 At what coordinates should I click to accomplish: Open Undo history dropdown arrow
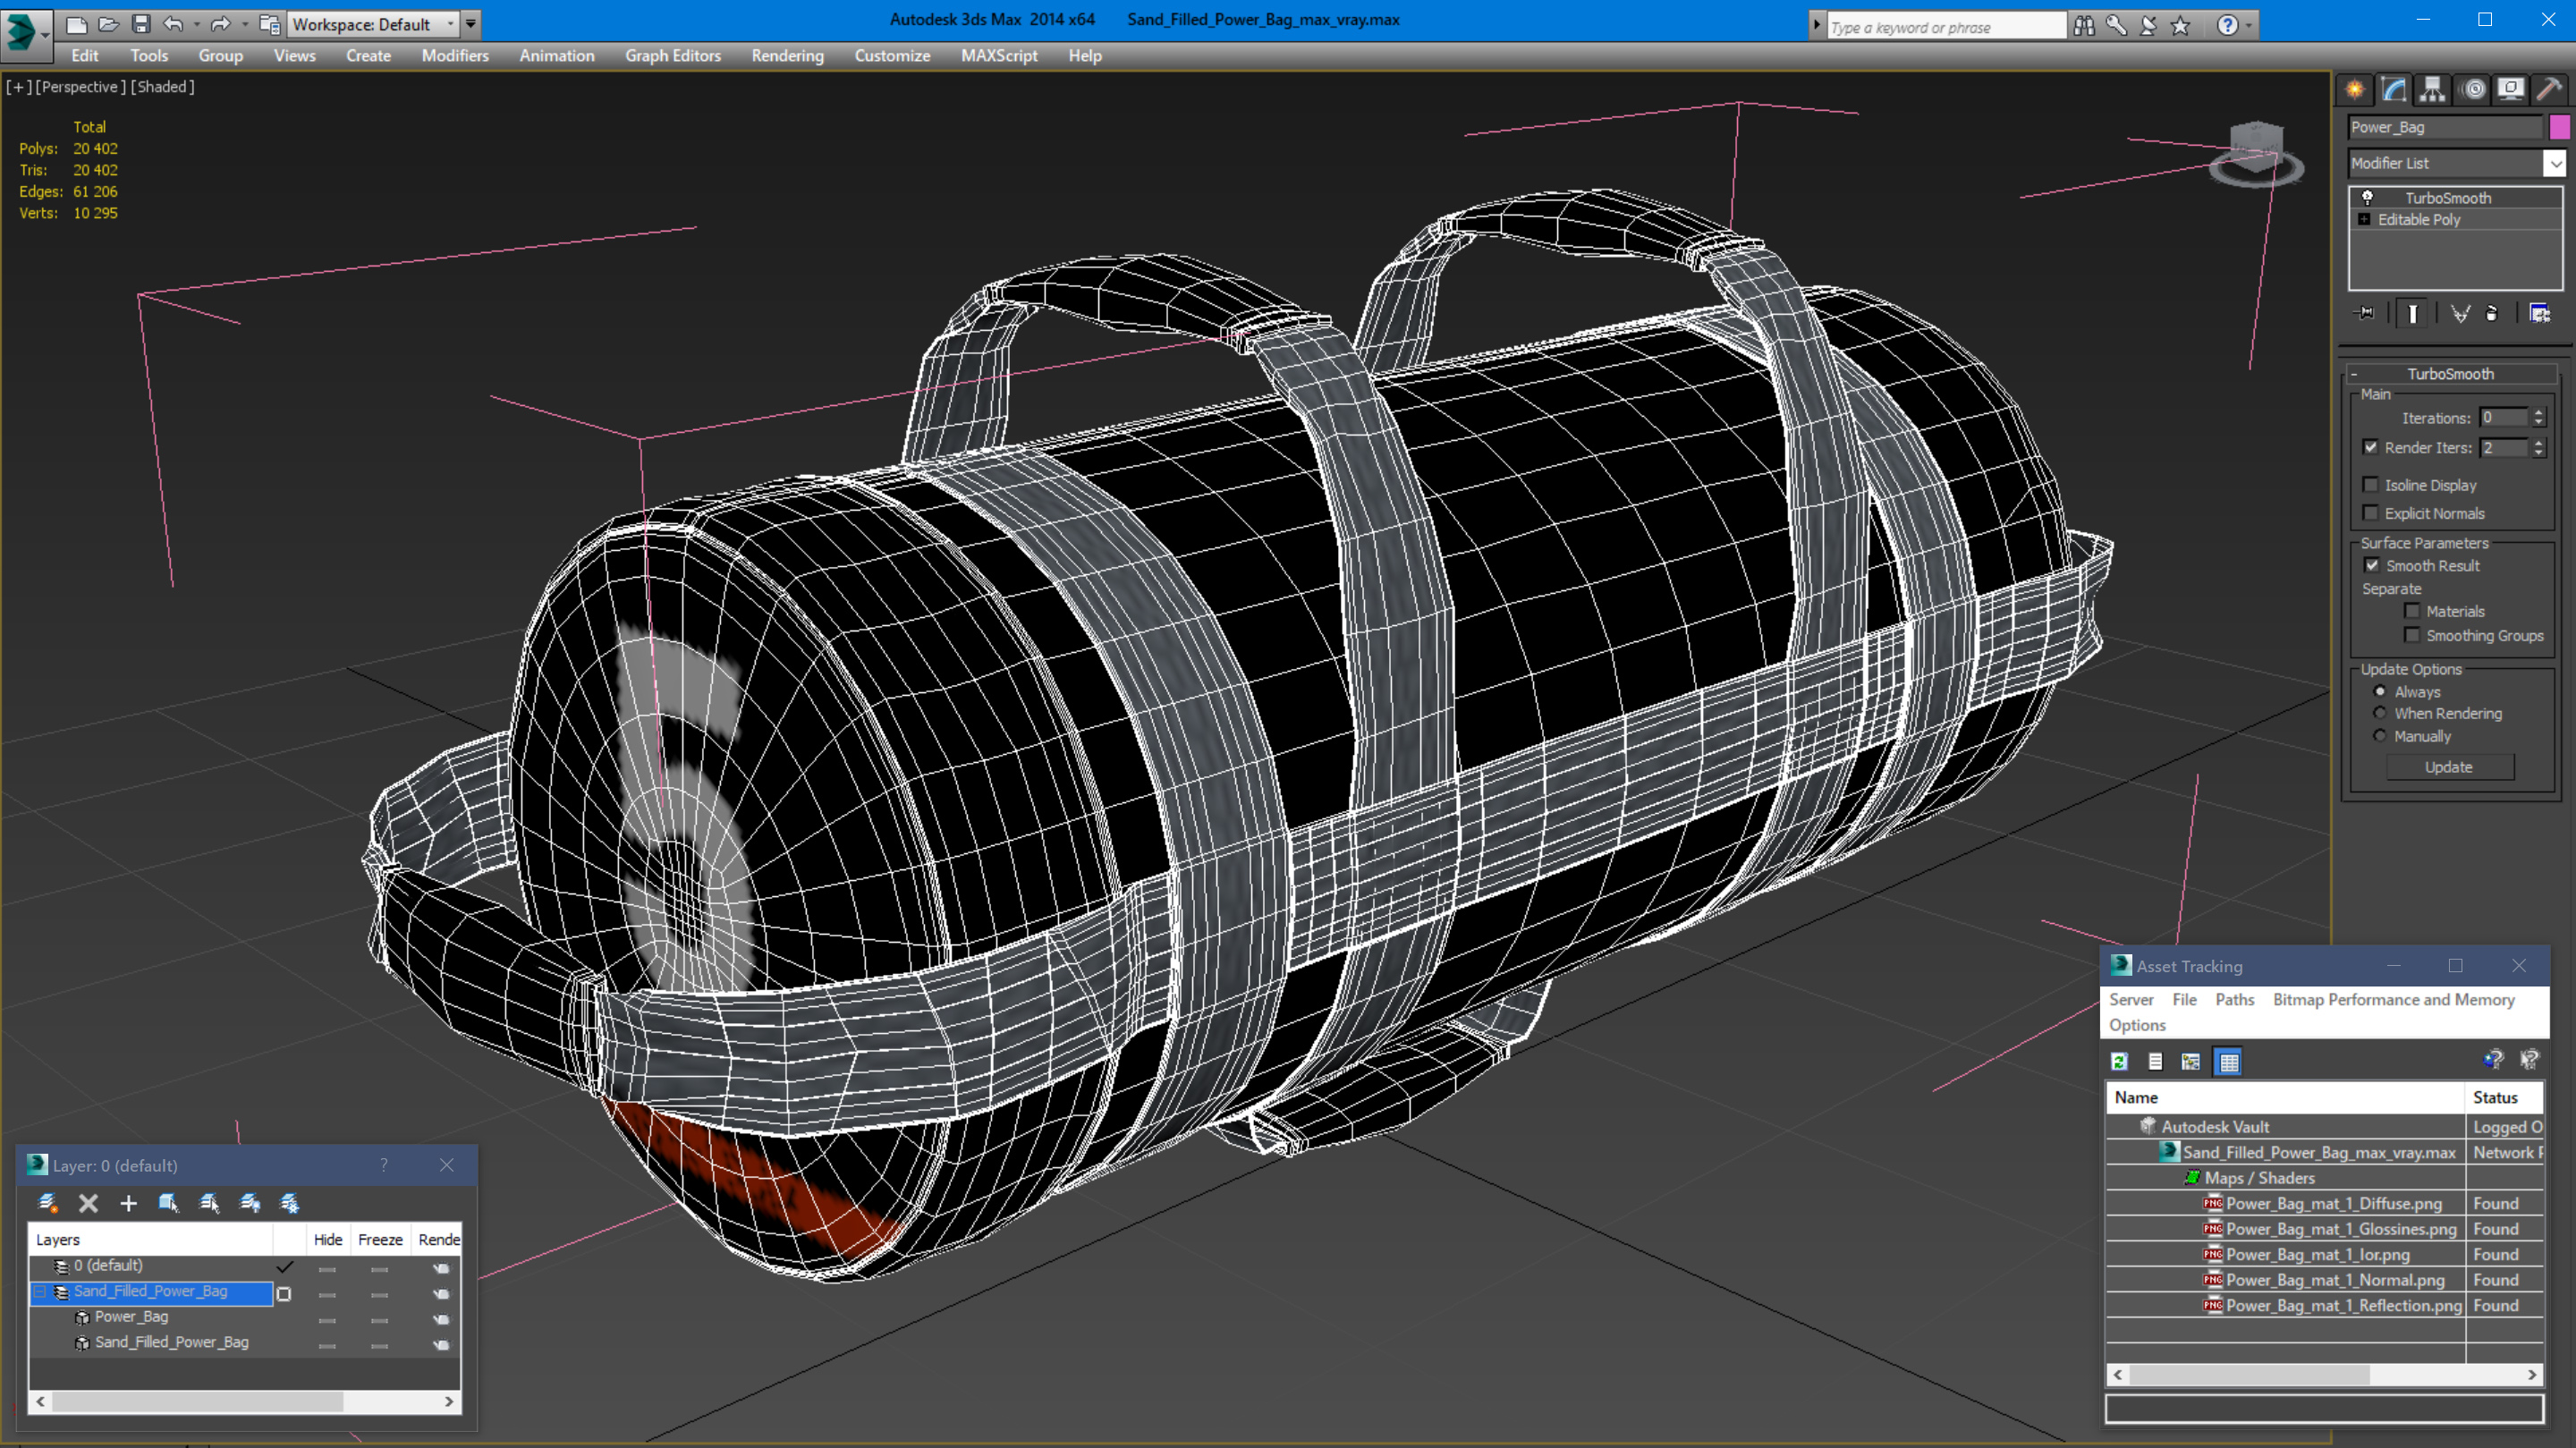(196, 24)
